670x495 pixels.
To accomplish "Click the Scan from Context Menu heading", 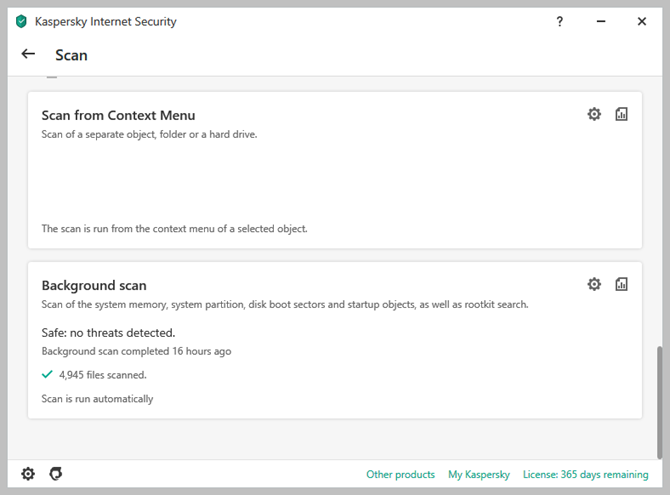I will click(118, 115).
